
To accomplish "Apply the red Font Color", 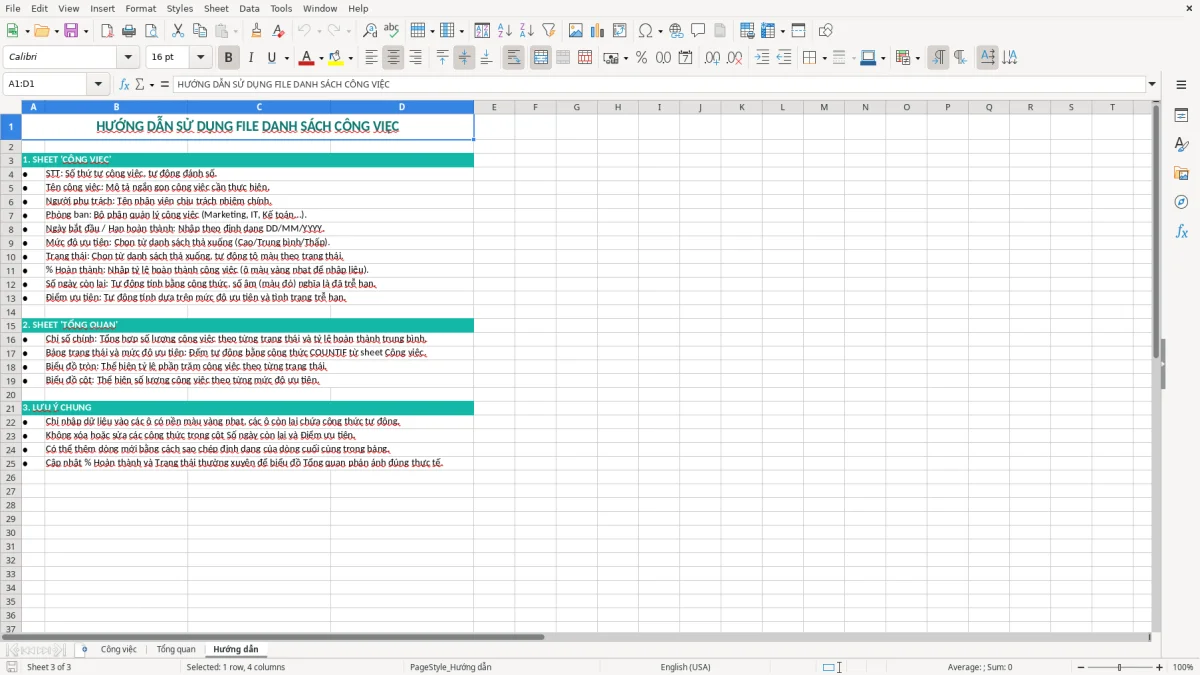I will point(306,58).
